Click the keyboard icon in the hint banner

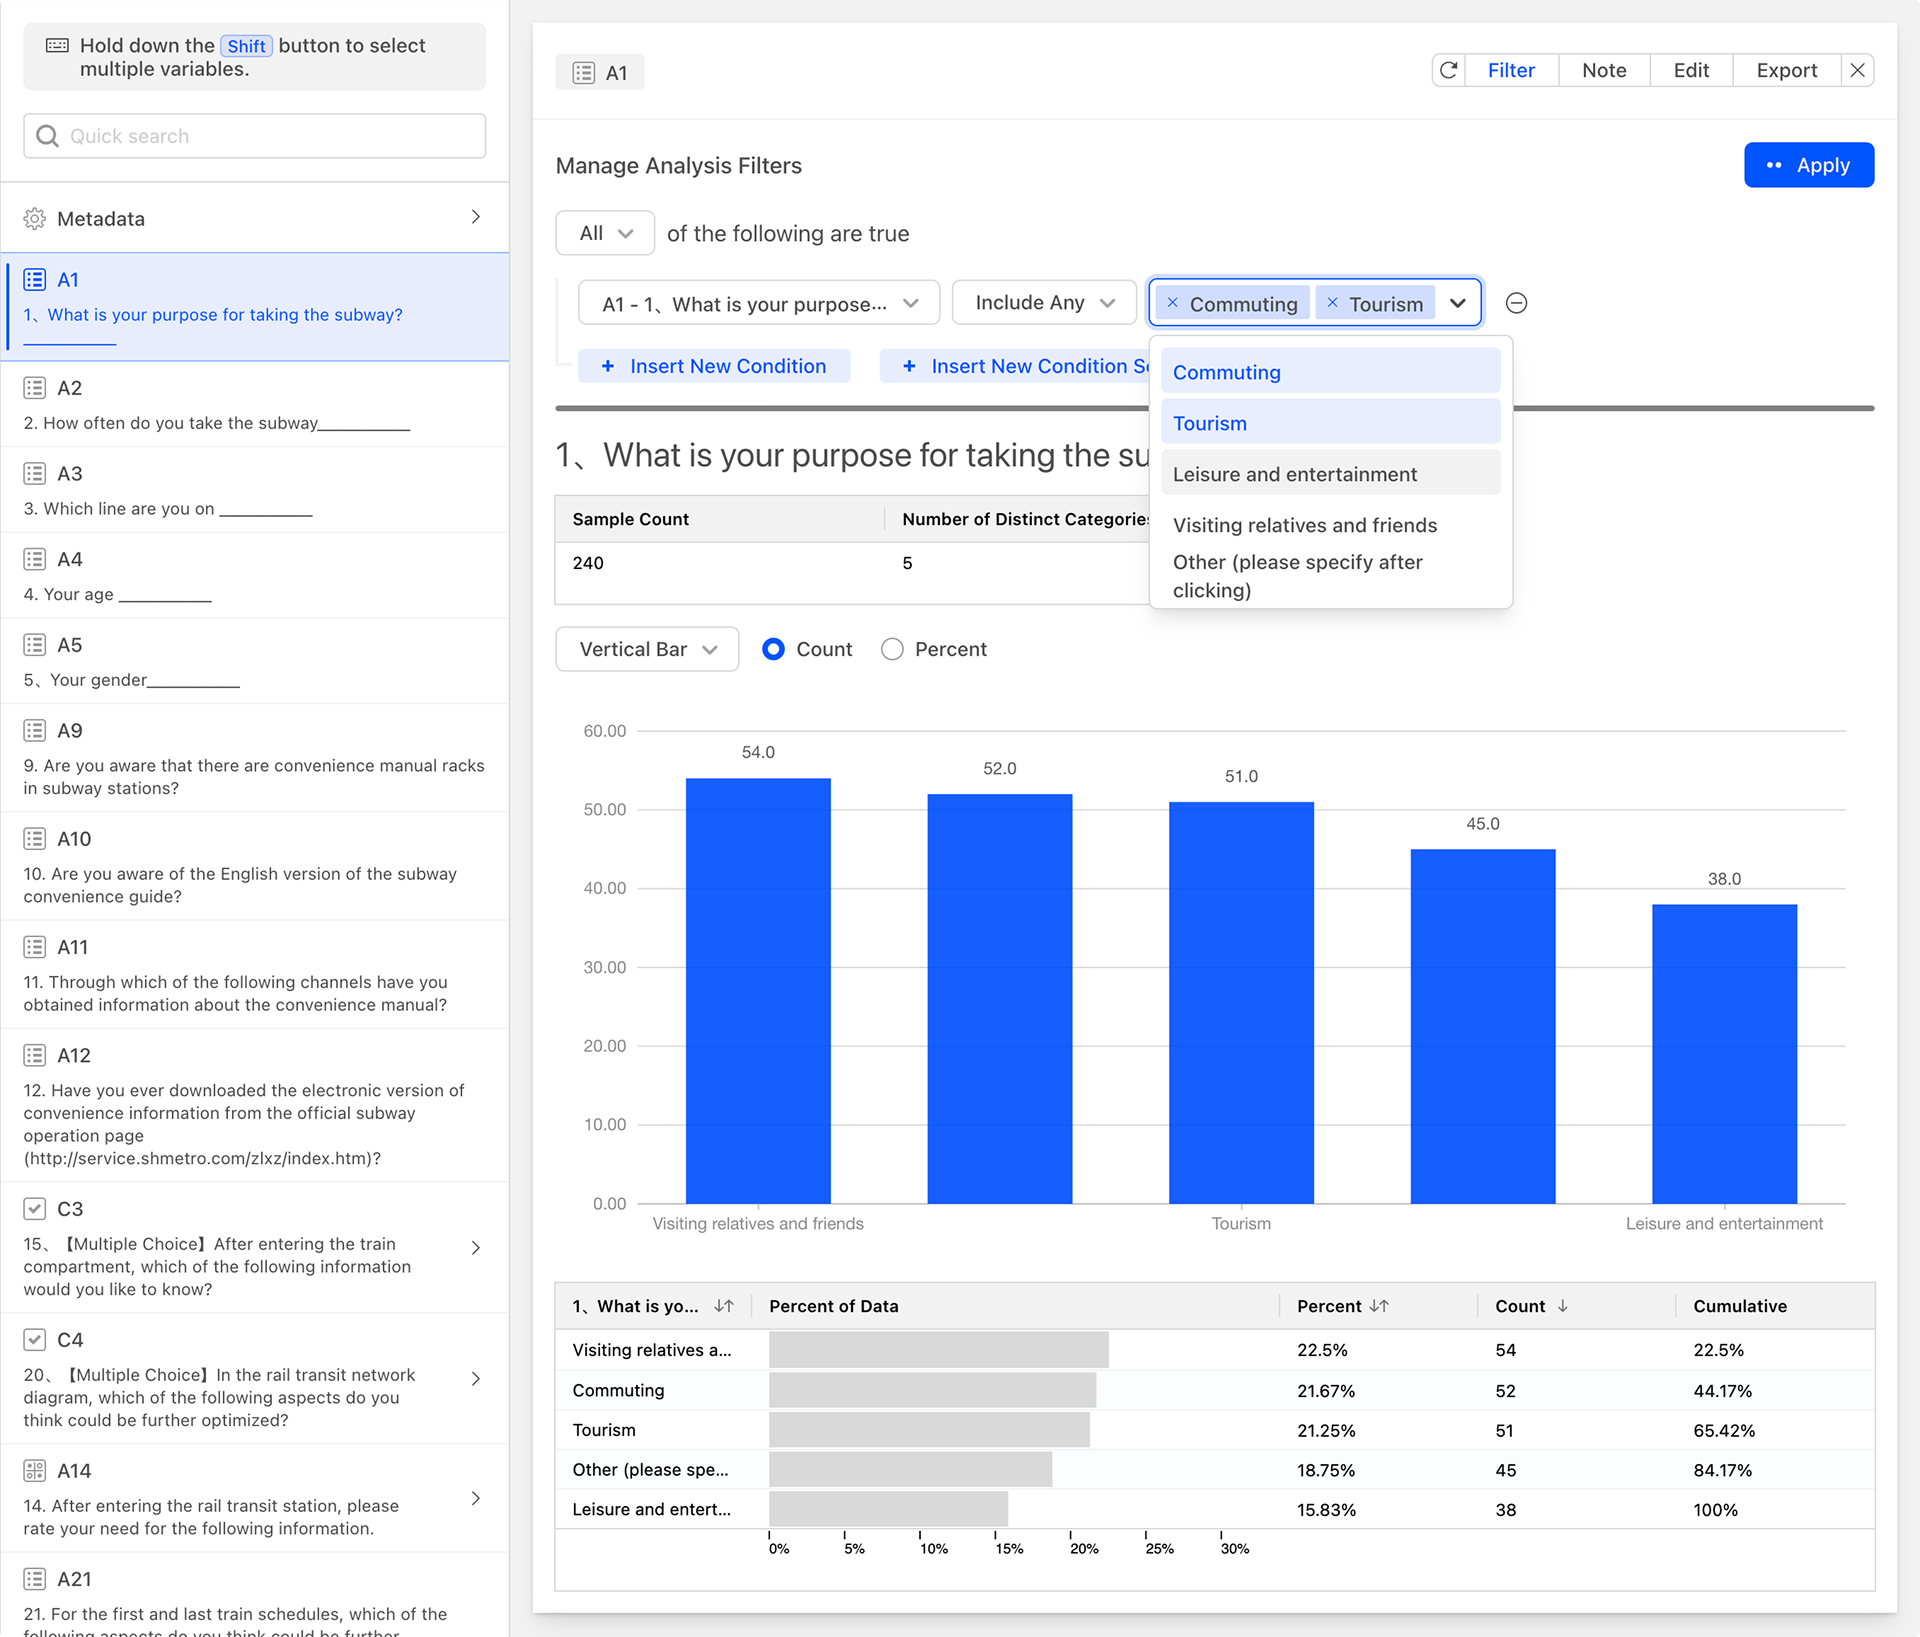click(x=58, y=46)
